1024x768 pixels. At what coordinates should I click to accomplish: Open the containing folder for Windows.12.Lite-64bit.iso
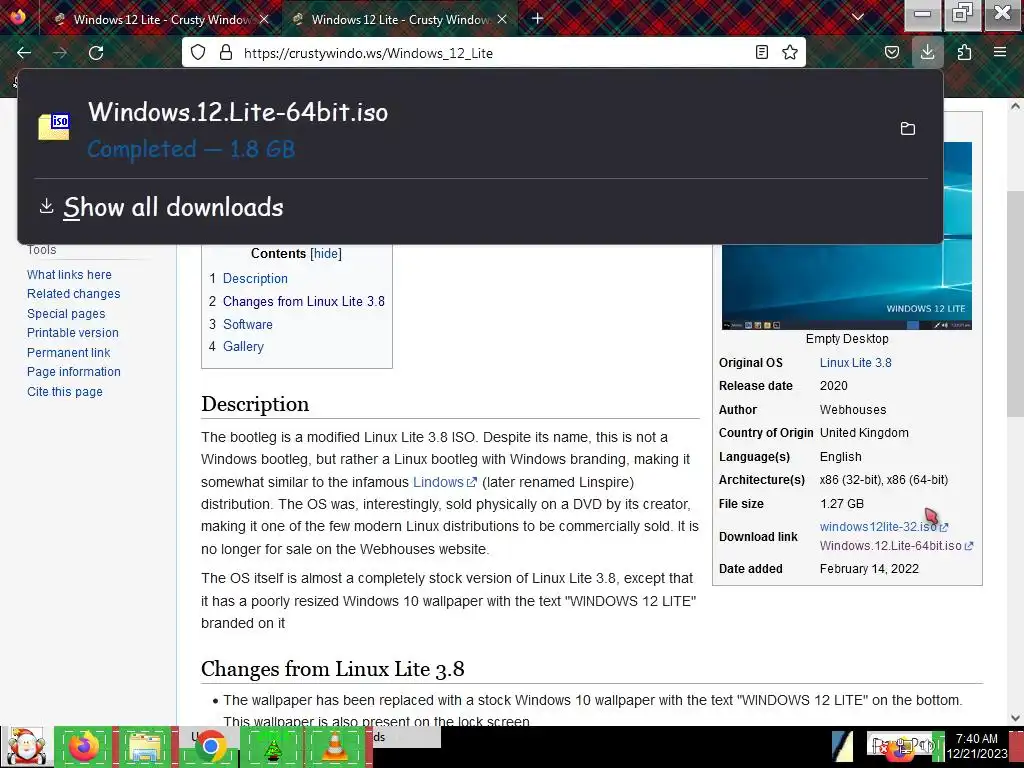point(907,129)
